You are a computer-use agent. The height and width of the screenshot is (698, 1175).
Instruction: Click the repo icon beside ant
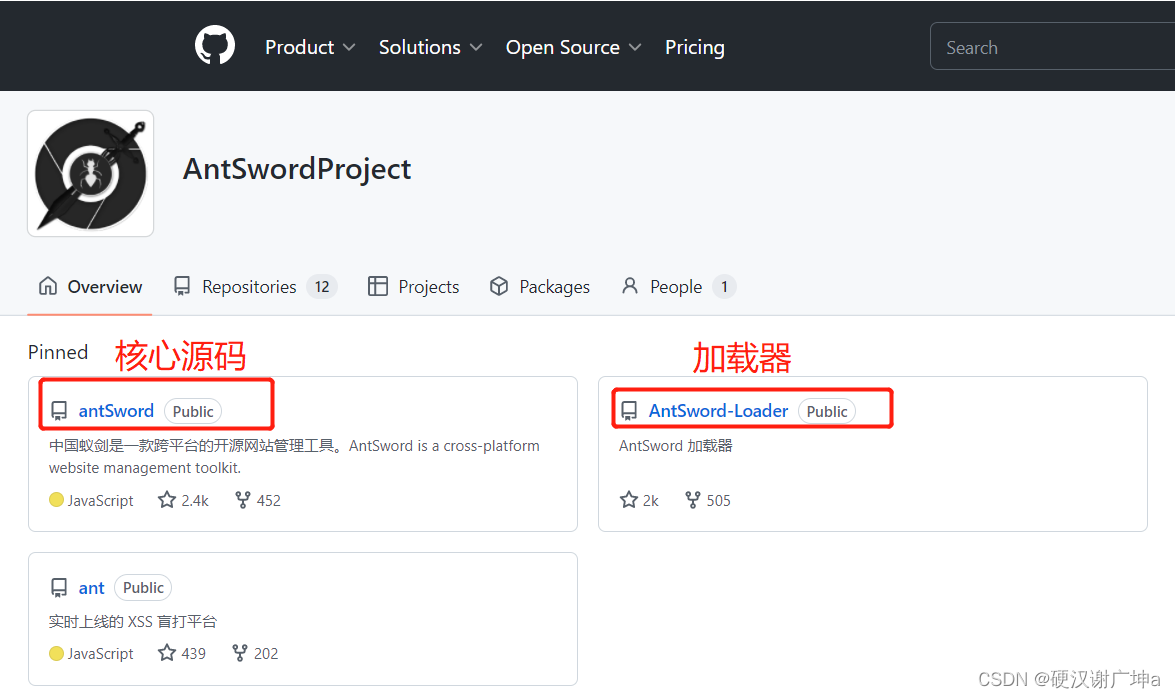pyautogui.click(x=59, y=588)
